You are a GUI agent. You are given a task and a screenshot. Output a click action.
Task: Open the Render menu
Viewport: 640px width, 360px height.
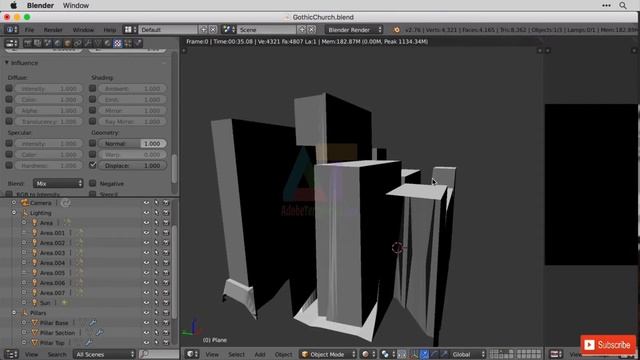53,30
